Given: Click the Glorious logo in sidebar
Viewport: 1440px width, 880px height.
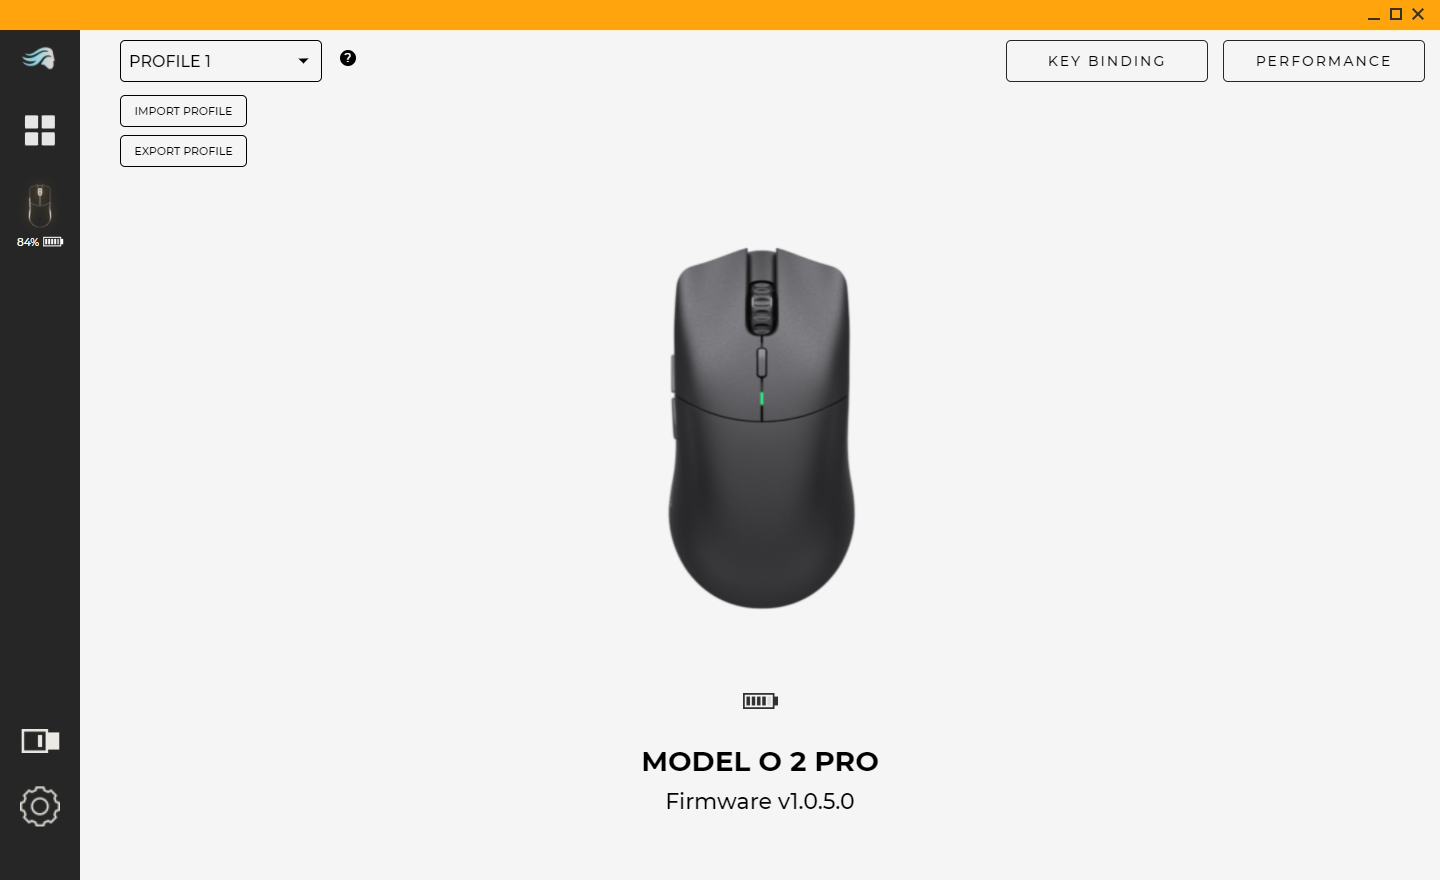Looking at the screenshot, I should (39, 58).
